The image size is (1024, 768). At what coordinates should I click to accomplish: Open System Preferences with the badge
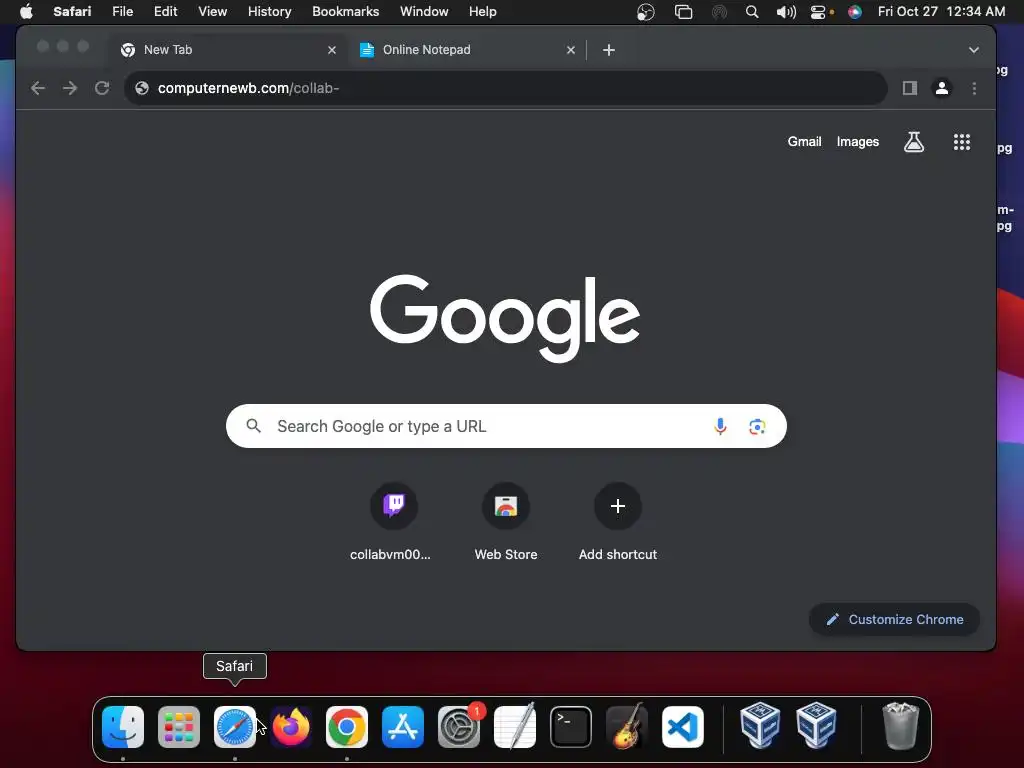click(459, 727)
